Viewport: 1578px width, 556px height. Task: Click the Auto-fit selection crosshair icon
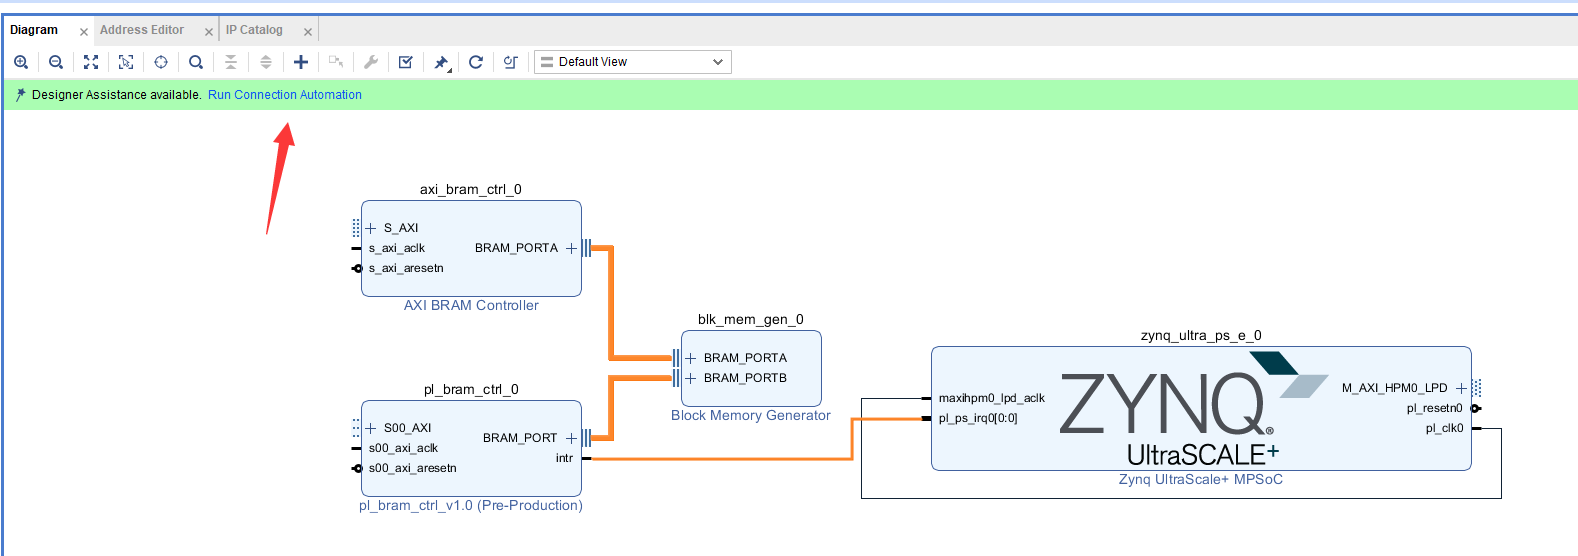[161, 62]
